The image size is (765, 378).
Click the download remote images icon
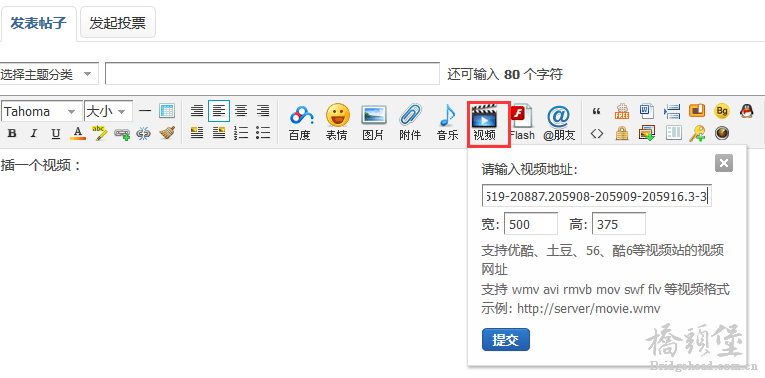[x=647, y=133]
